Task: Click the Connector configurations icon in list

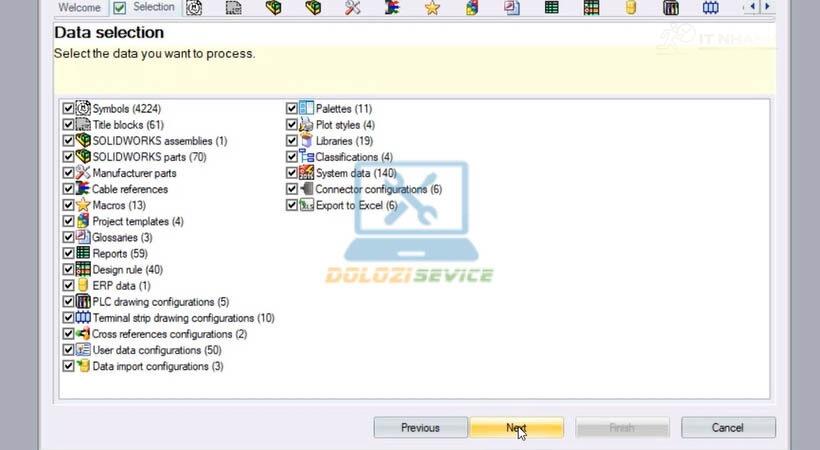Action: coord(306,189)
